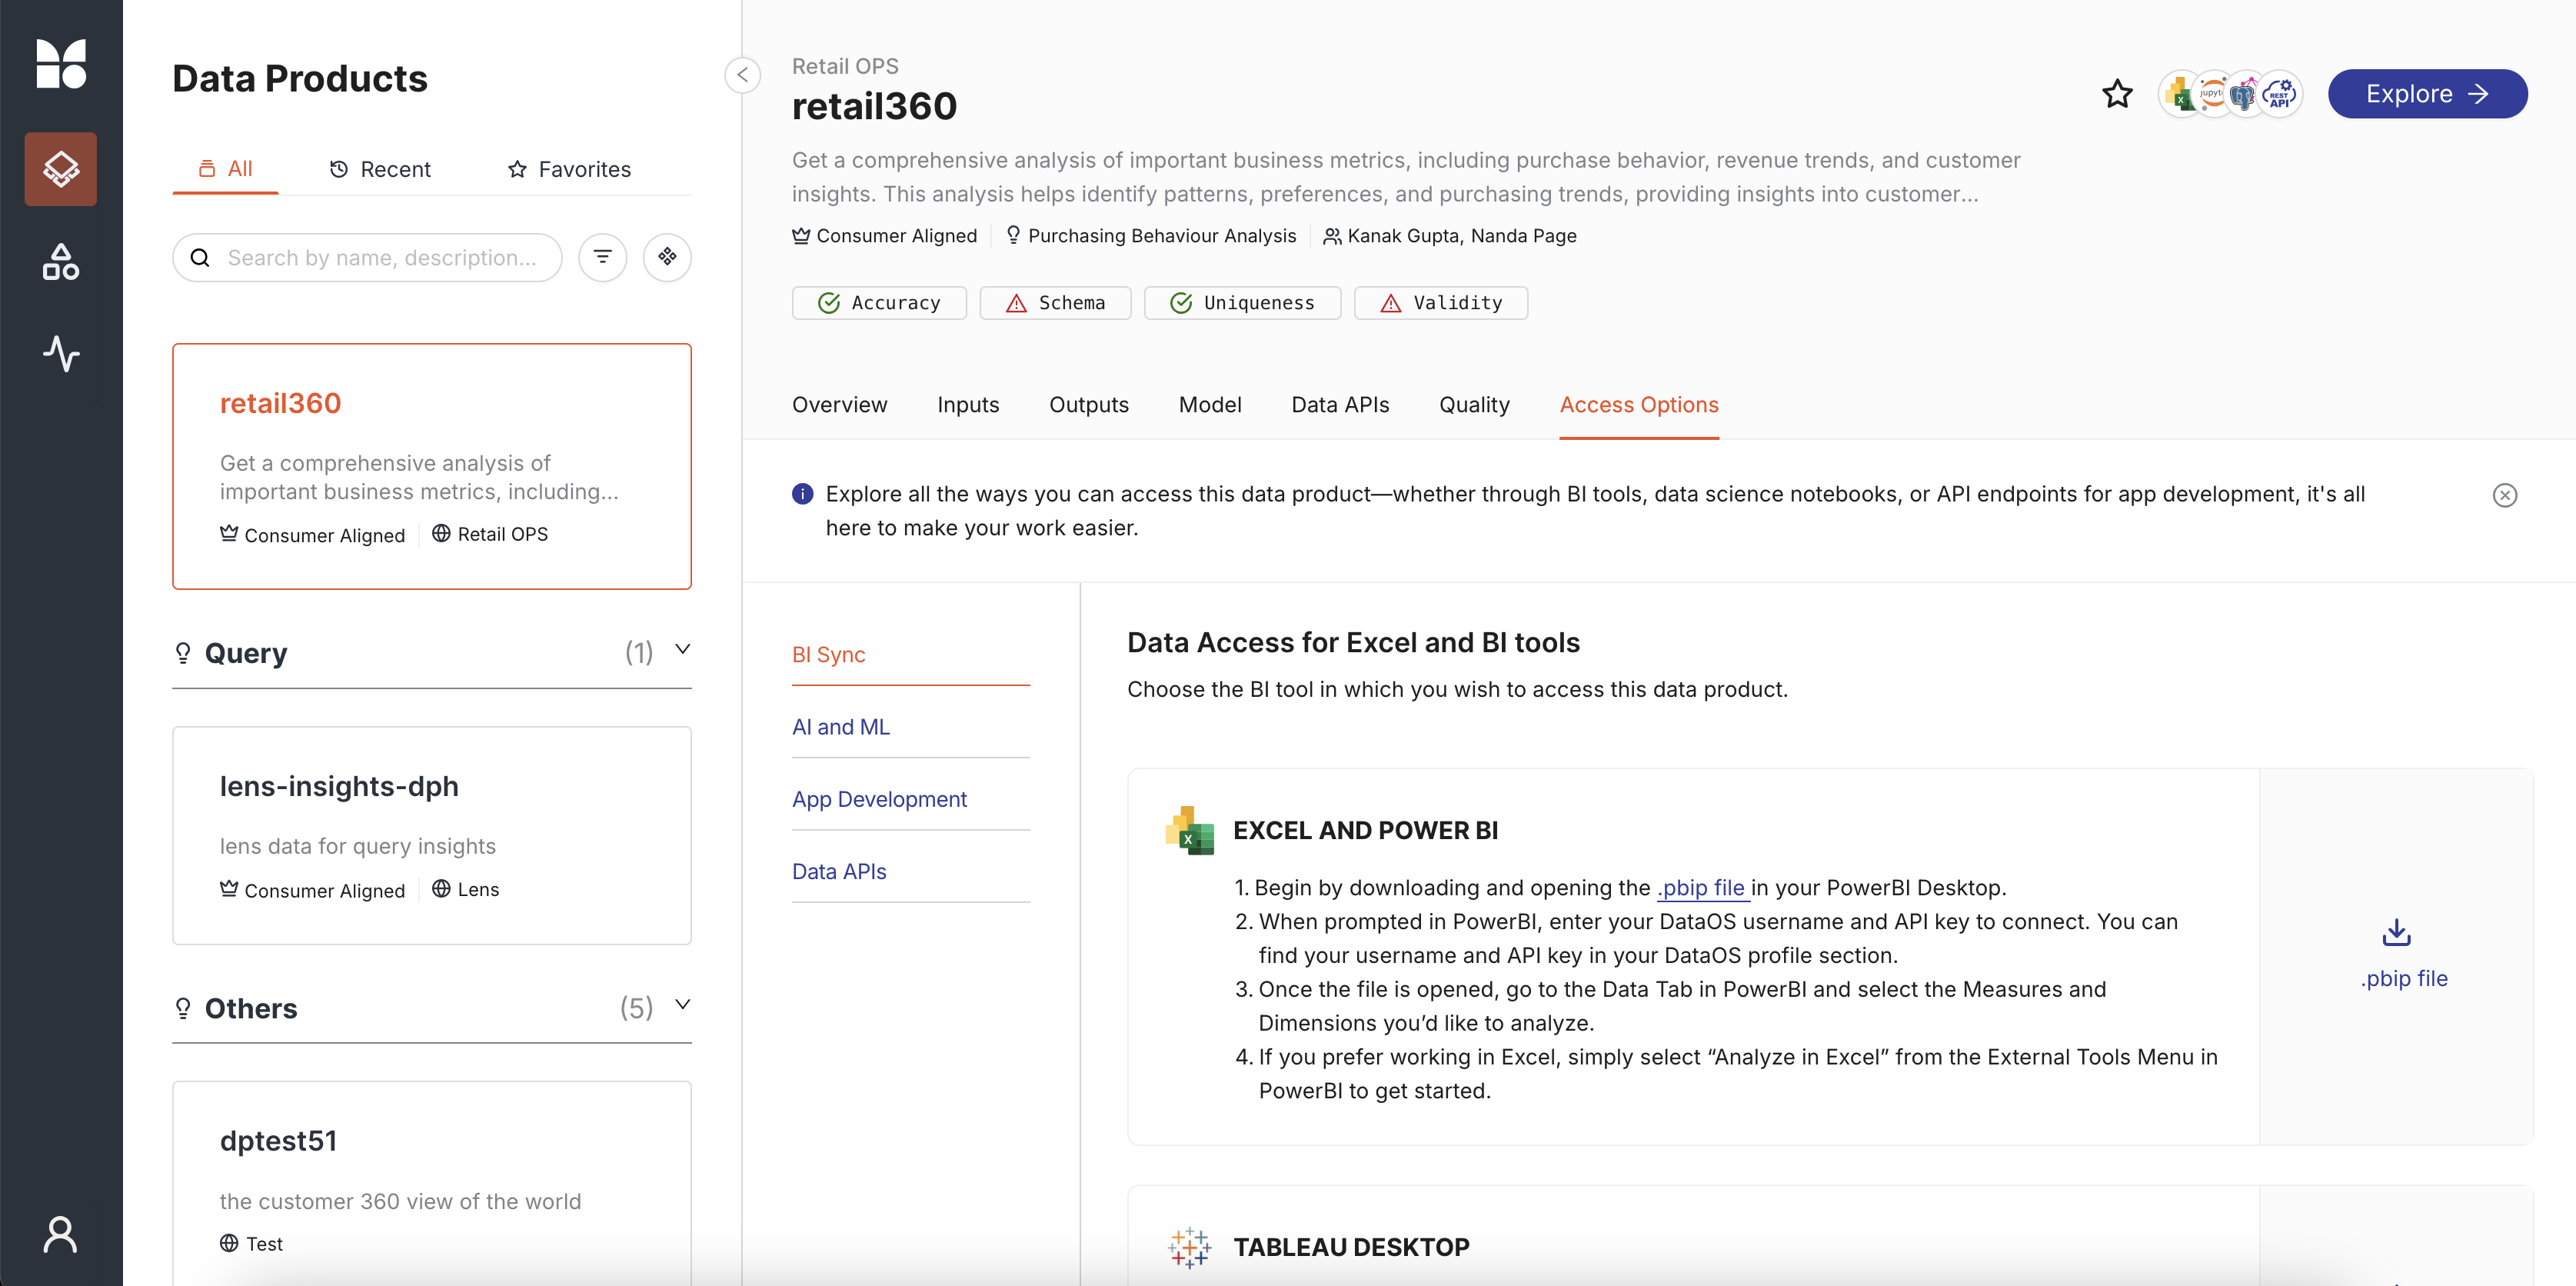Click the lens-insights-dph data product card
The height and width of the screenshot is (1286, 2576).
[434, 836]
